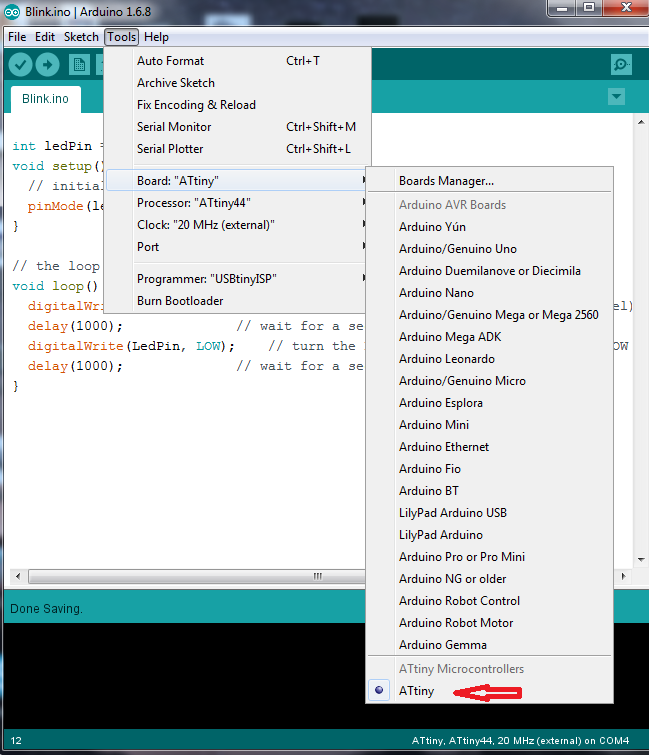Open the Edit menu
This screenshot has height=755, width=649.
coord(45,37)
